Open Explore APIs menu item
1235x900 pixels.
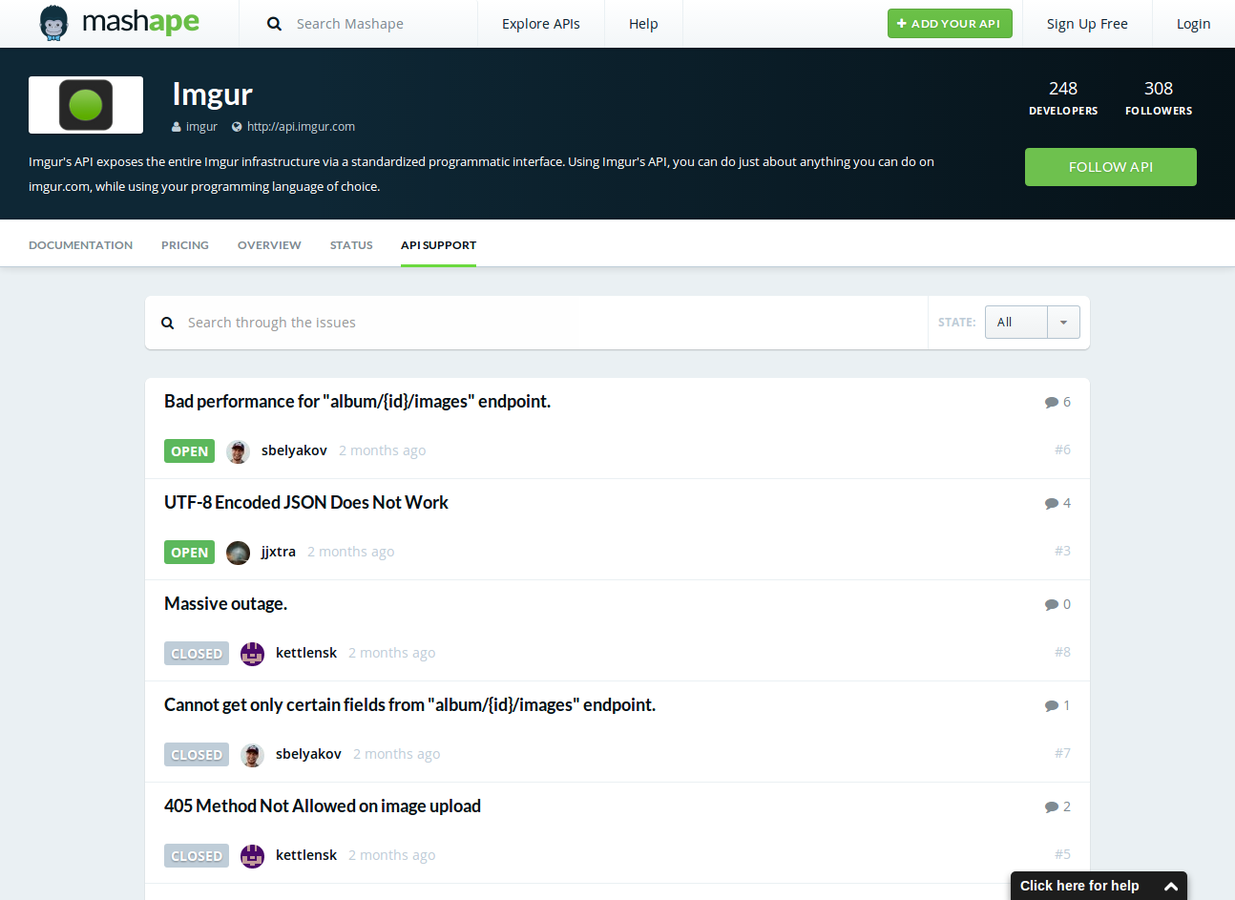point(541,24)
